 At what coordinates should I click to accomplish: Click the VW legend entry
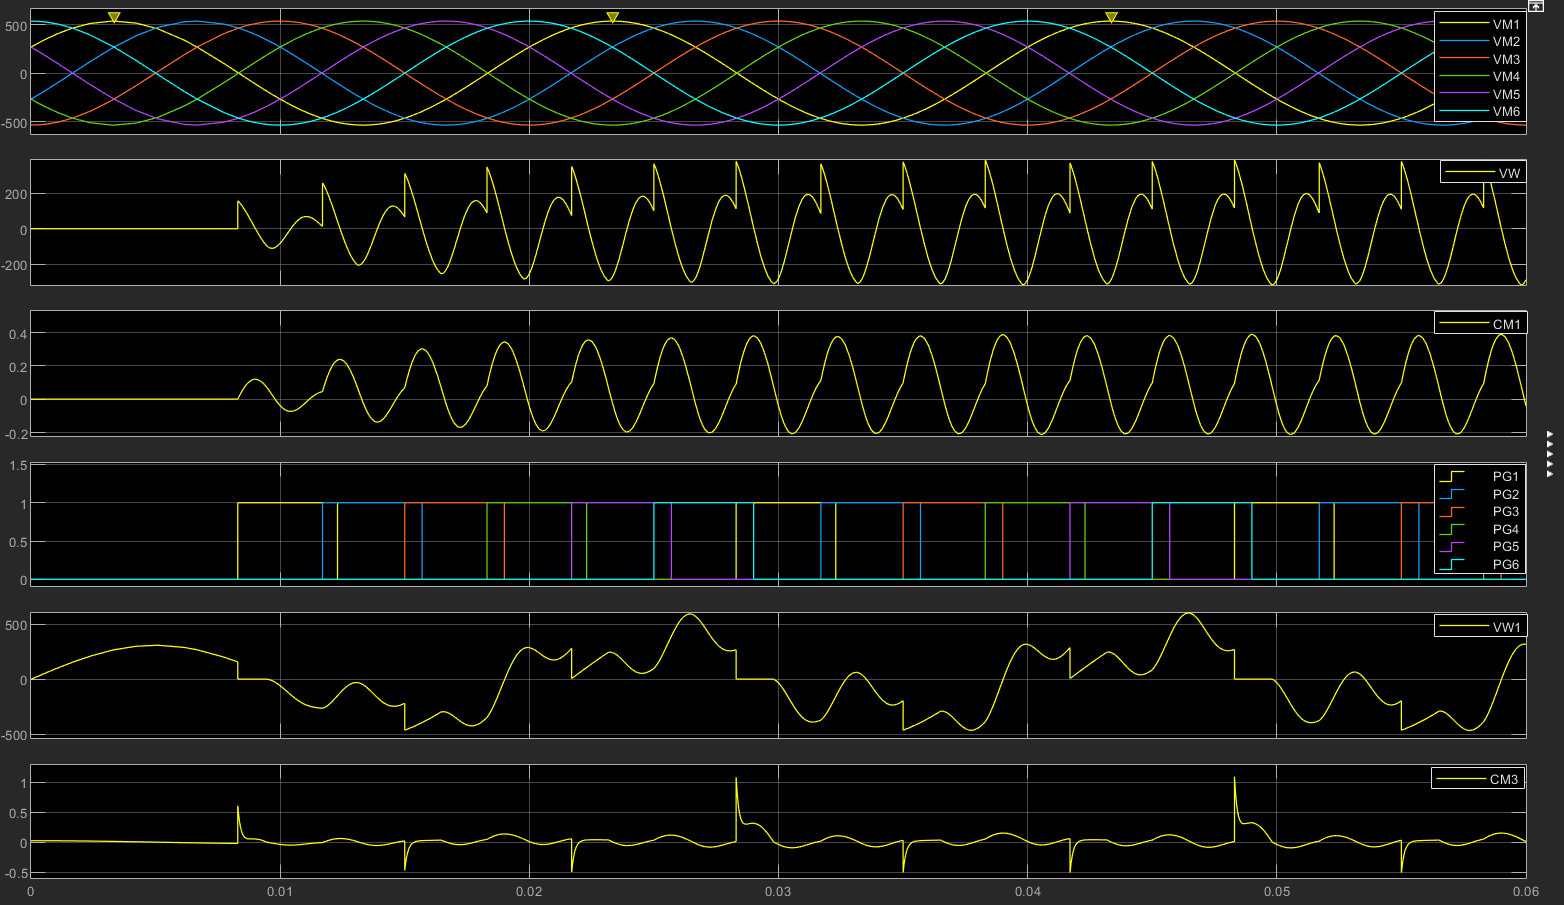(1484, 173)
